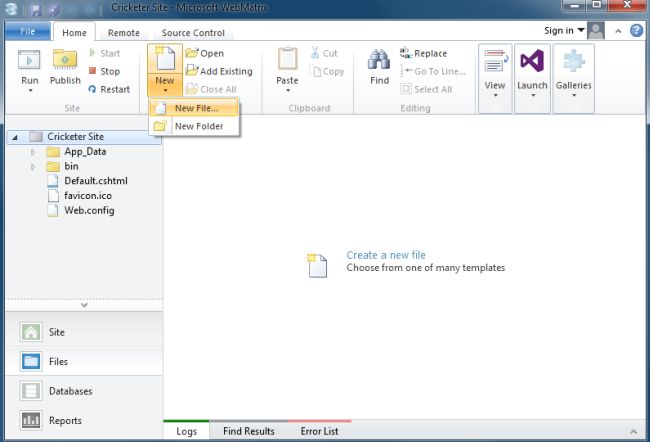The width and height of the screenshot is (650, 442).
Task: Click Close All files
Action: (x=211, y=89)
